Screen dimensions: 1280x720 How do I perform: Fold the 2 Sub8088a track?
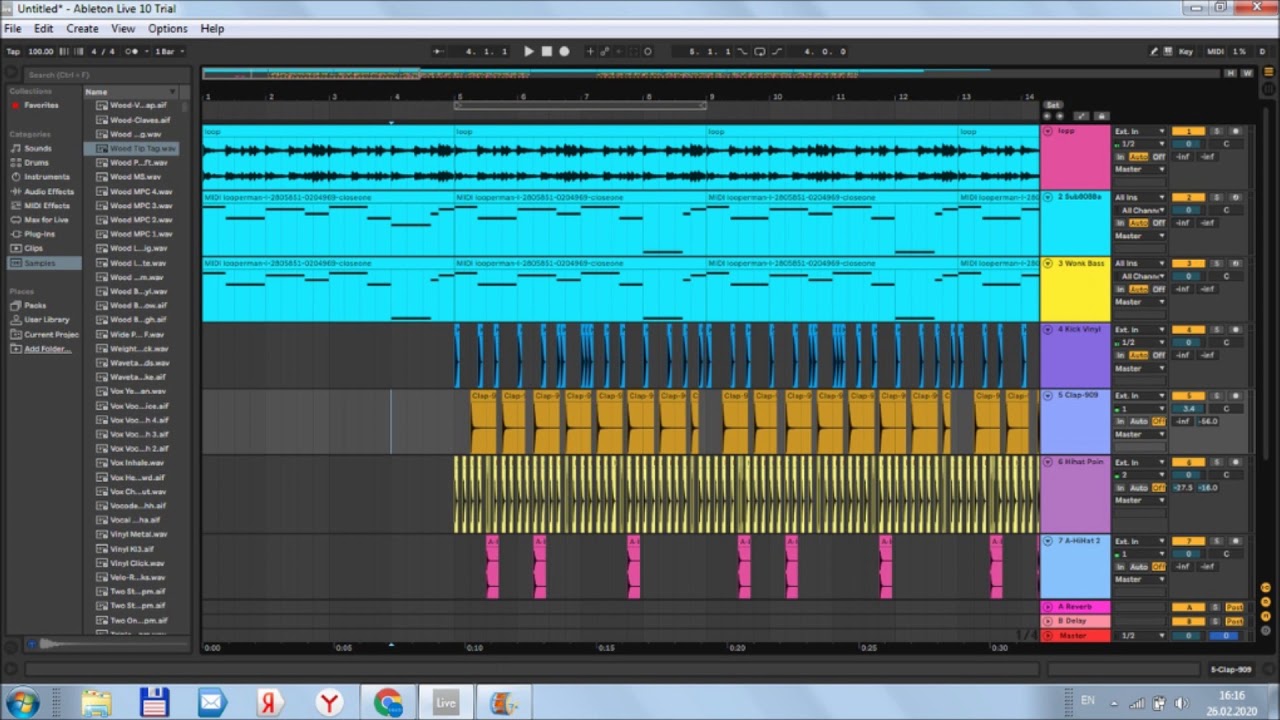[1048, 197]
